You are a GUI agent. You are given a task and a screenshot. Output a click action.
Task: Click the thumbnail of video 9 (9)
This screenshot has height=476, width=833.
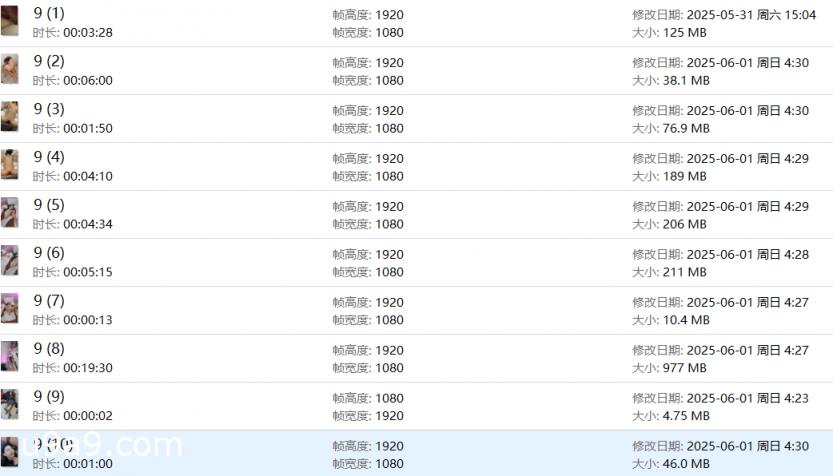10,404
